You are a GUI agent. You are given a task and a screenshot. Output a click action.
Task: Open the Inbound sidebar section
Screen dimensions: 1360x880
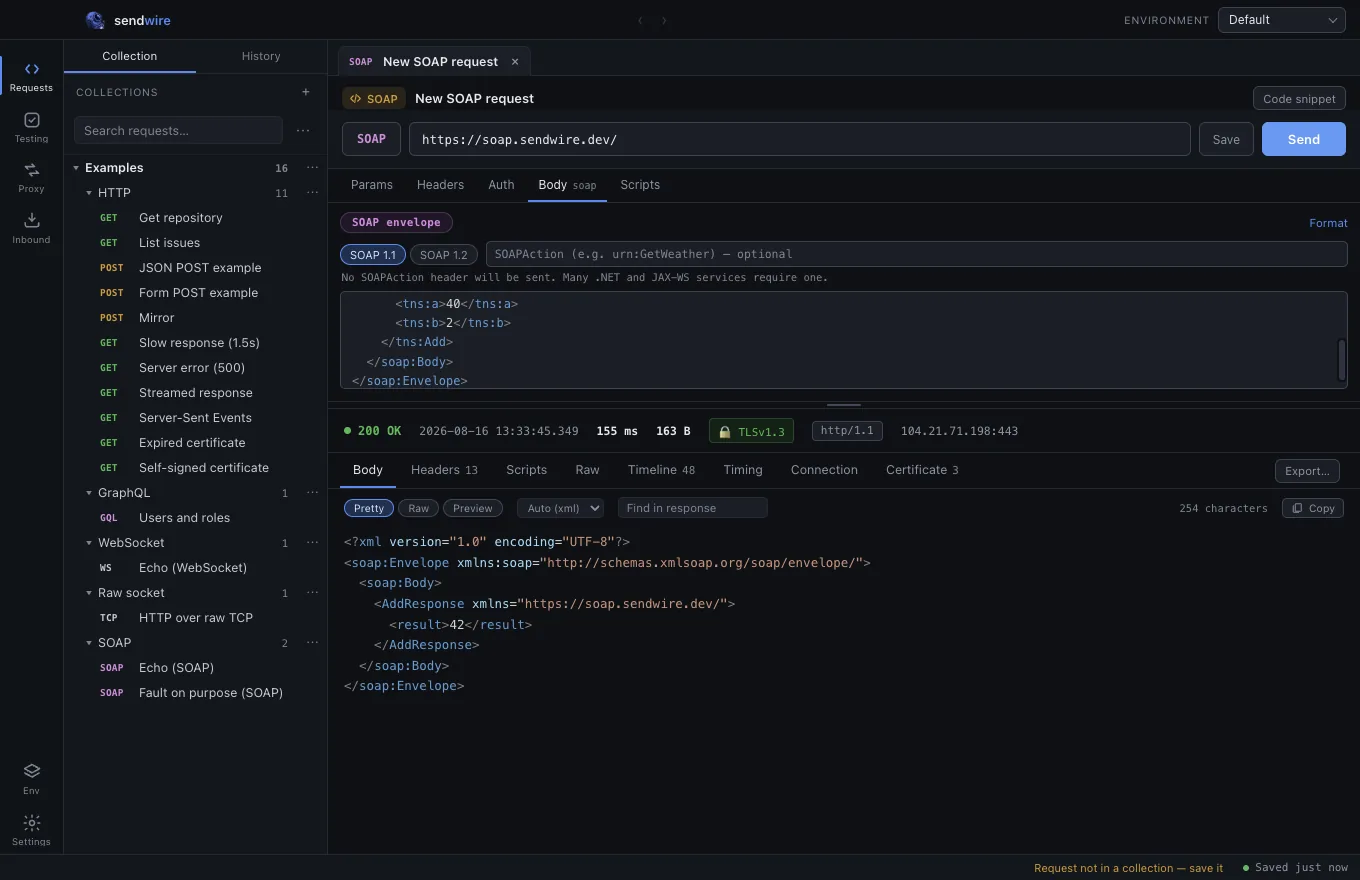coord(31,228)
